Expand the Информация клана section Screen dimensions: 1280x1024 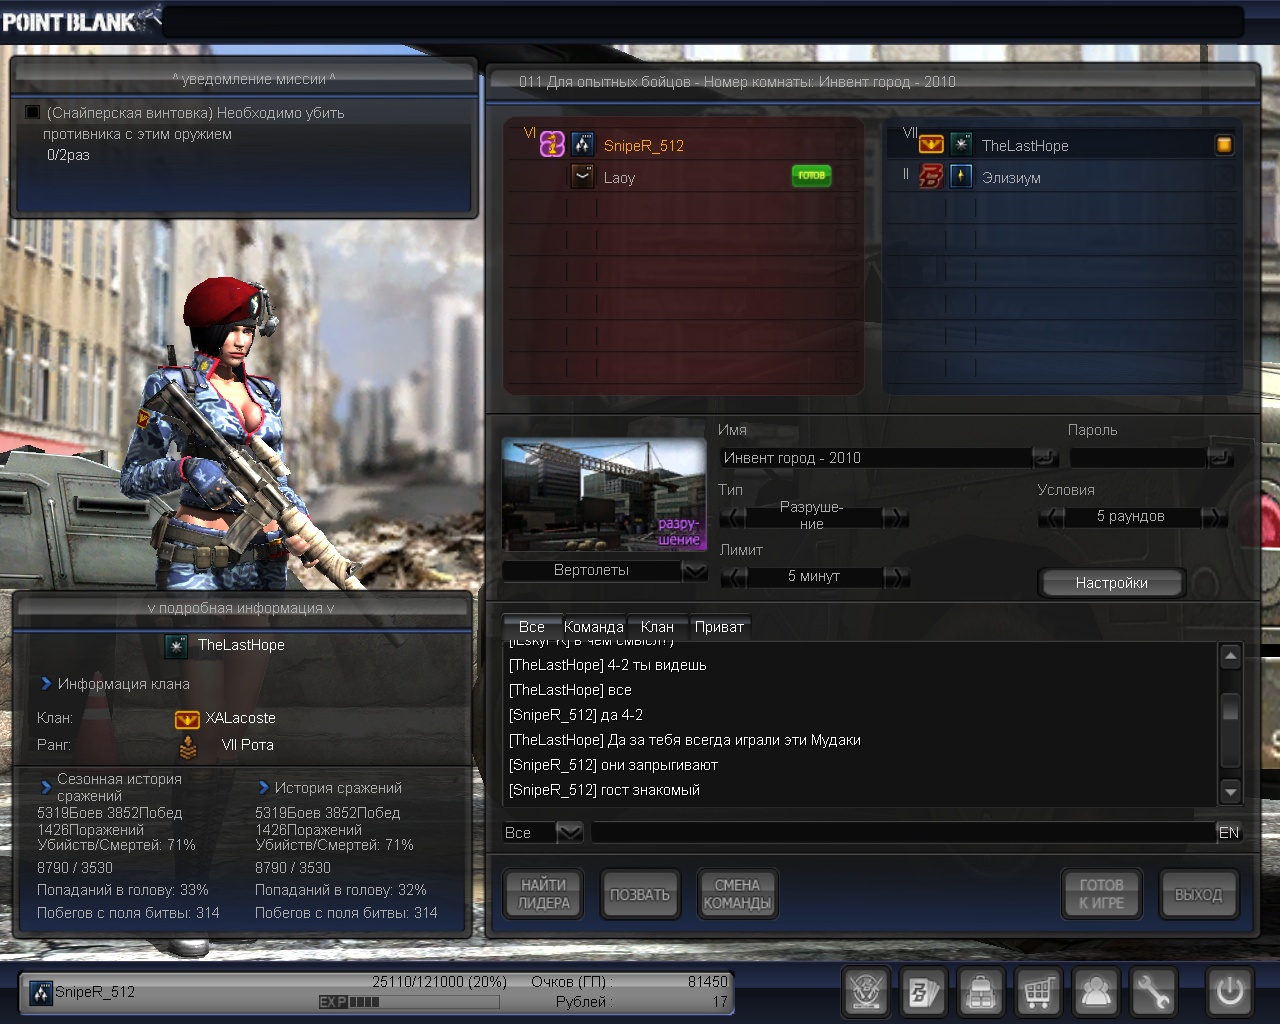pos(46,684)
